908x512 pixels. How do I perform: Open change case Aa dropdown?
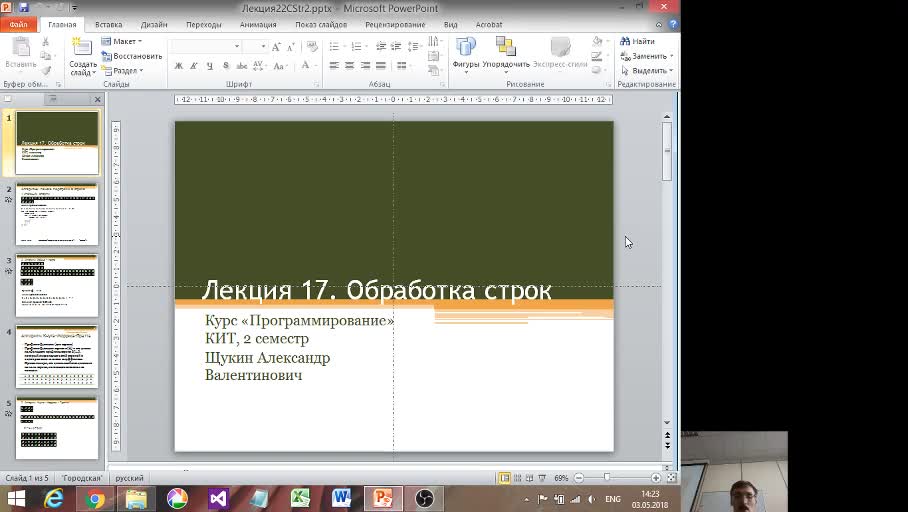(x=280, y=66)
